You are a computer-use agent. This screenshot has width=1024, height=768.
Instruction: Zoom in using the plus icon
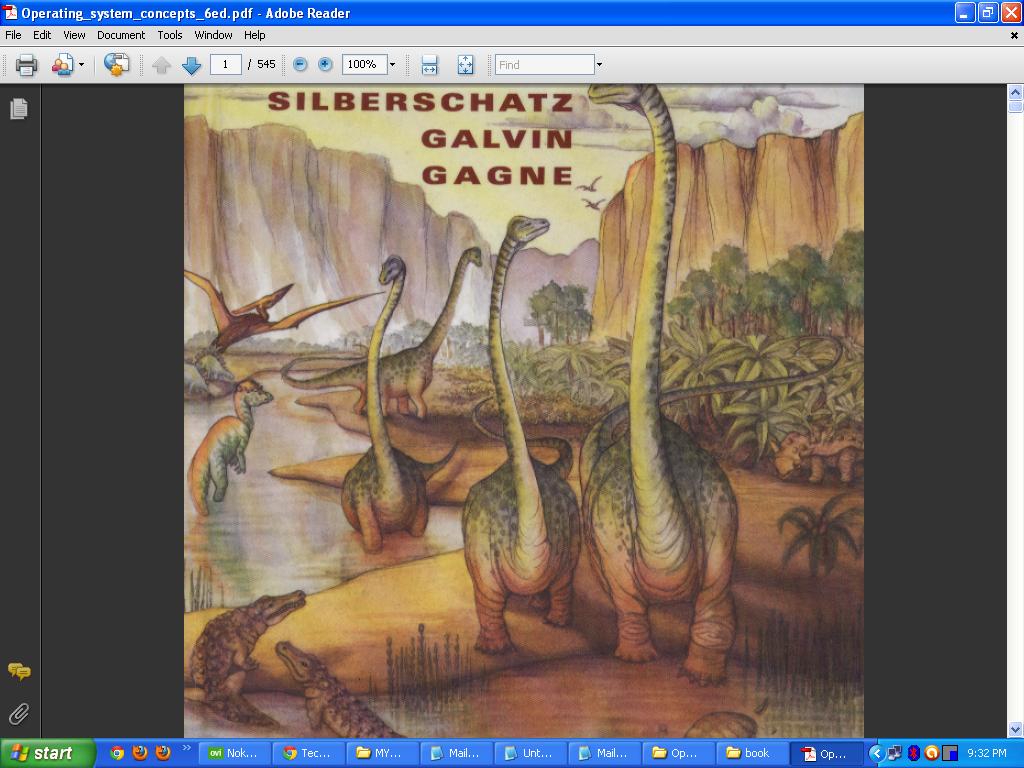coord(325,64)
